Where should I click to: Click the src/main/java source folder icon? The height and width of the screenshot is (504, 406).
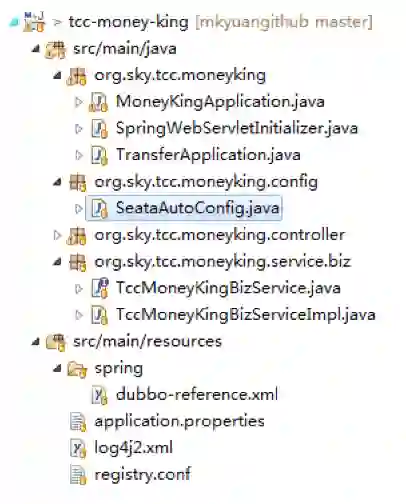point(55,49)
